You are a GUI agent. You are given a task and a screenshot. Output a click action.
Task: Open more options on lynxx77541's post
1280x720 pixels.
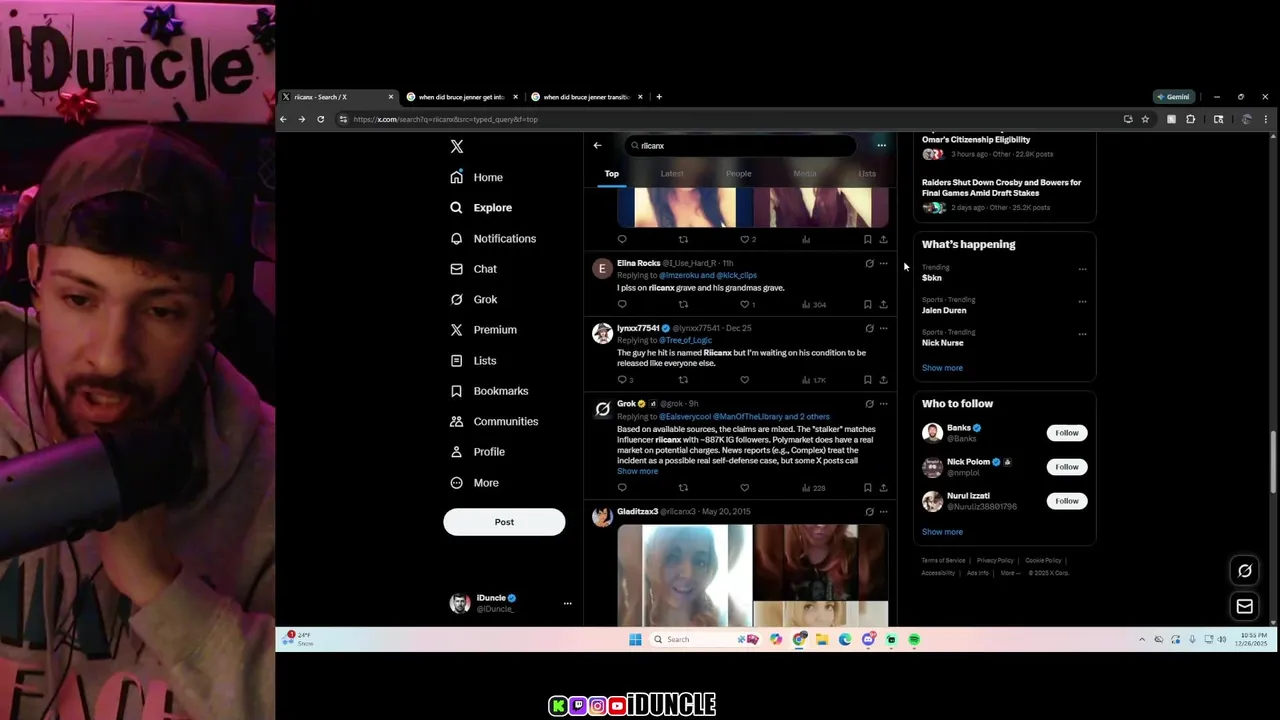click(883, 328)
